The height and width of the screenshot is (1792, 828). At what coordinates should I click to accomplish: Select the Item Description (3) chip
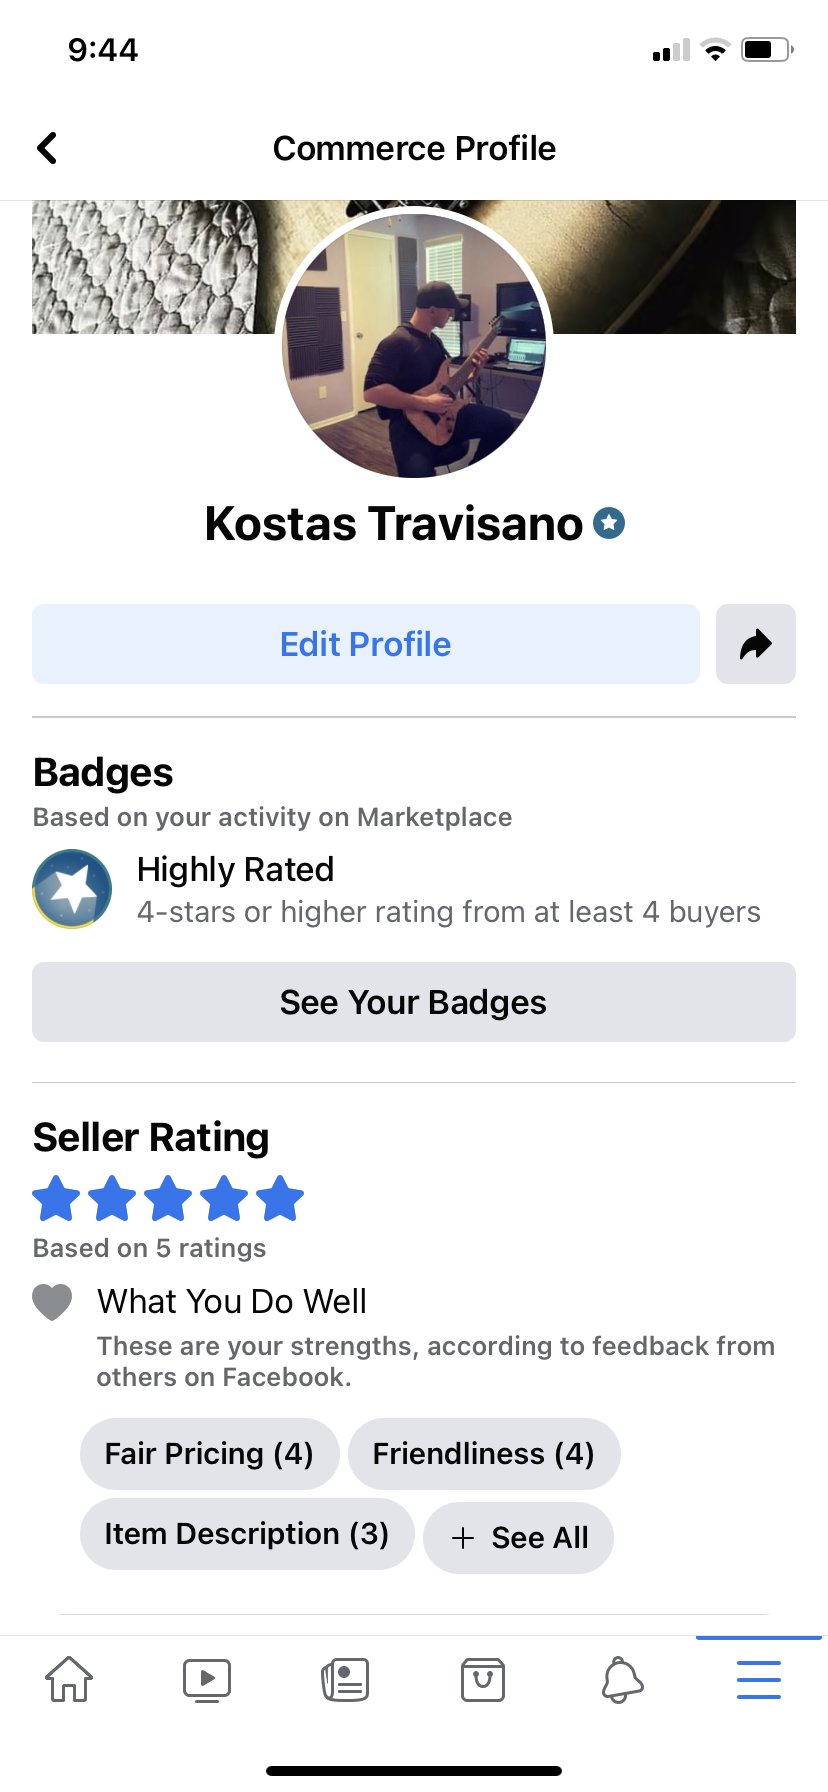point(247,1534)
